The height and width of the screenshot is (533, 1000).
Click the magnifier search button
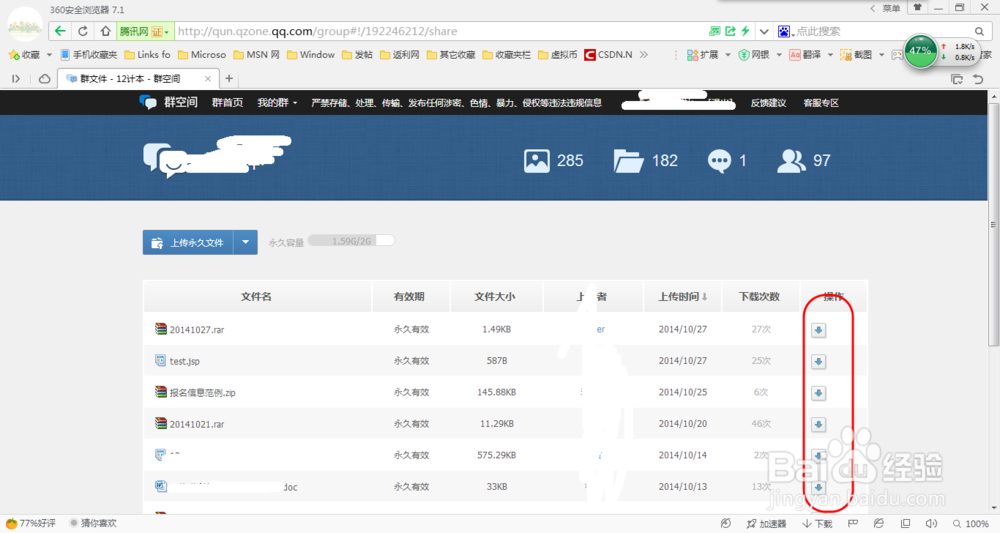979,31
